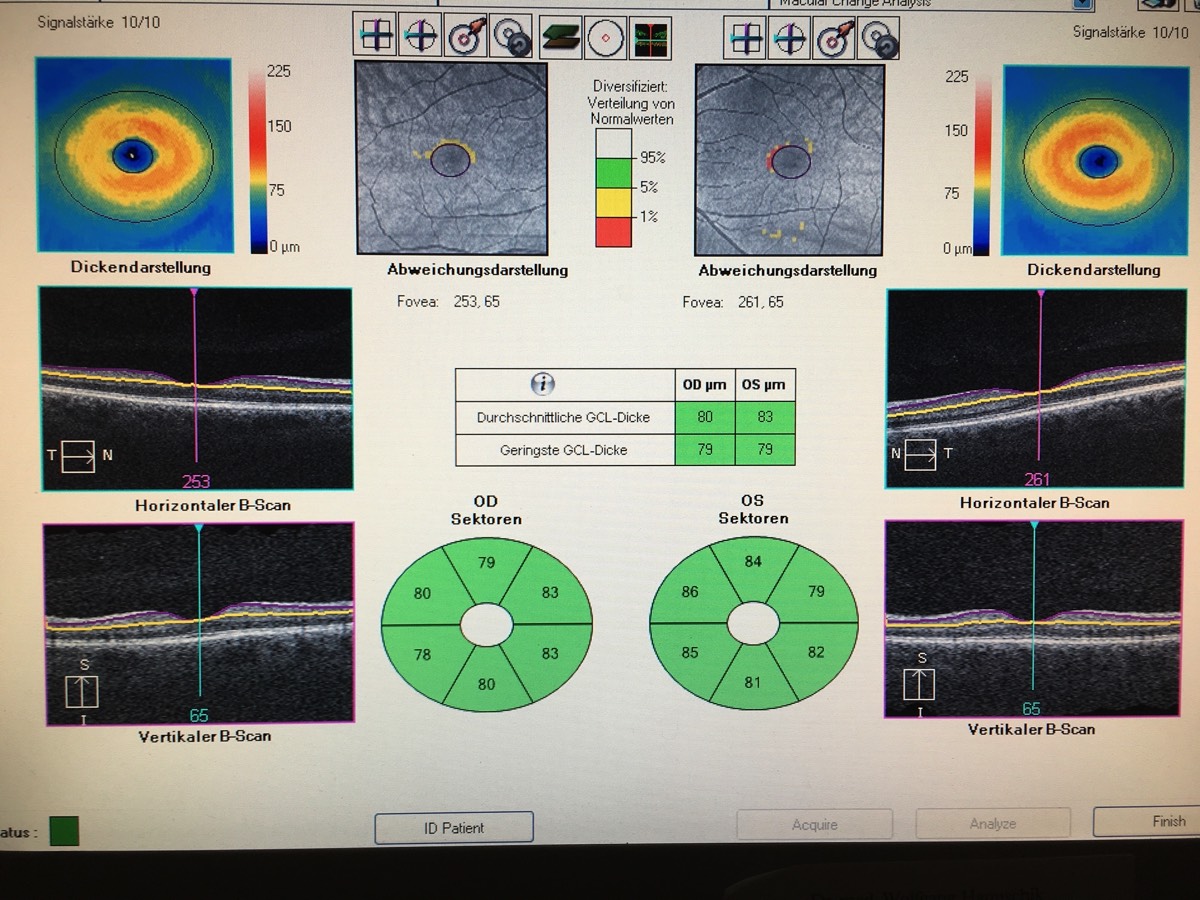Select the Macular Change Analysis tab
This screenshot has height=900, width=1200.
coord(868,4)
